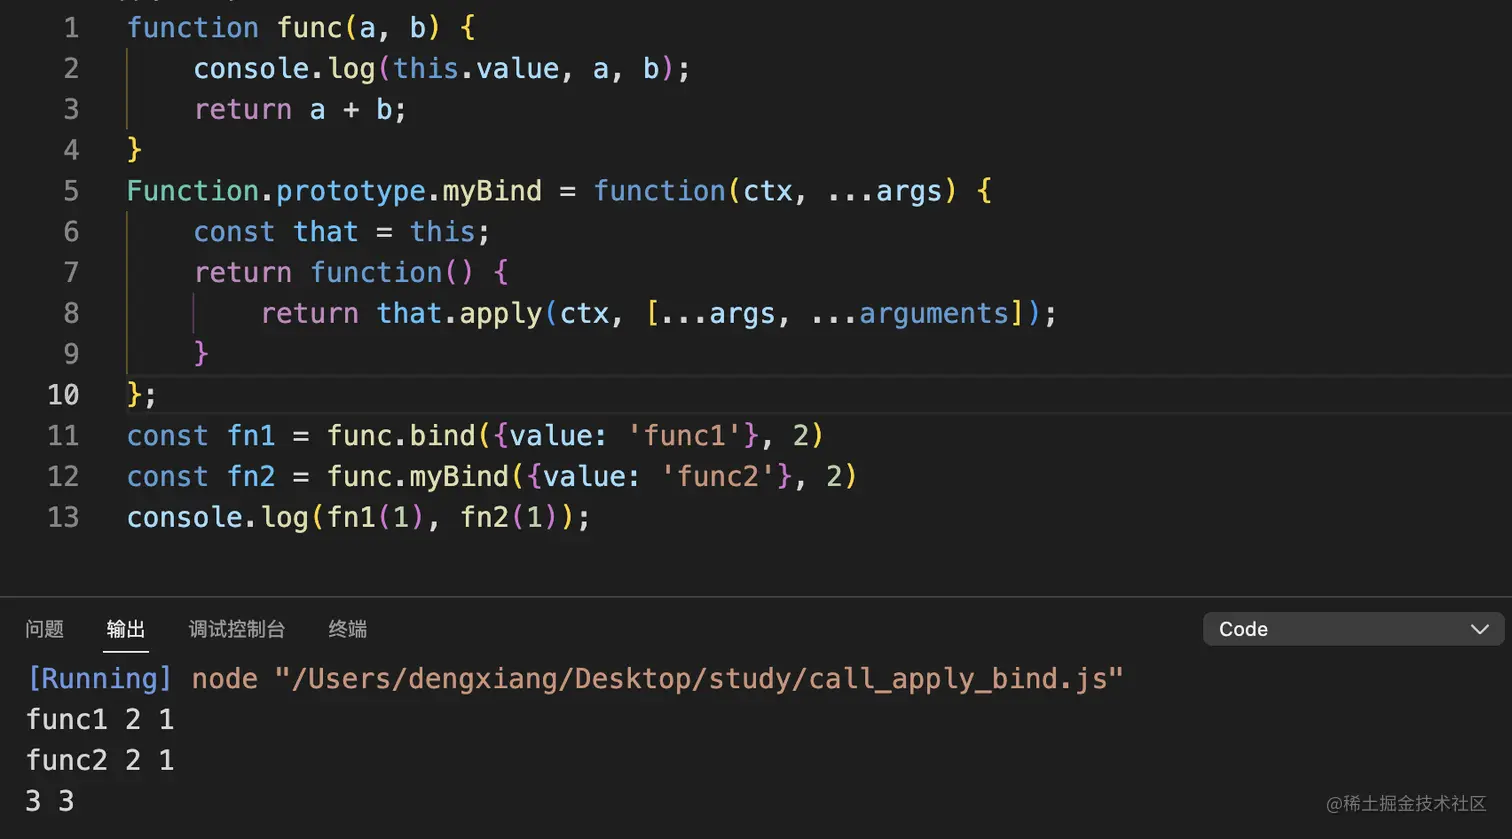The width and height of the screenshot is (1512, 839).
Task: Switch to the 输出 (Output) tab
Action: 126,629
